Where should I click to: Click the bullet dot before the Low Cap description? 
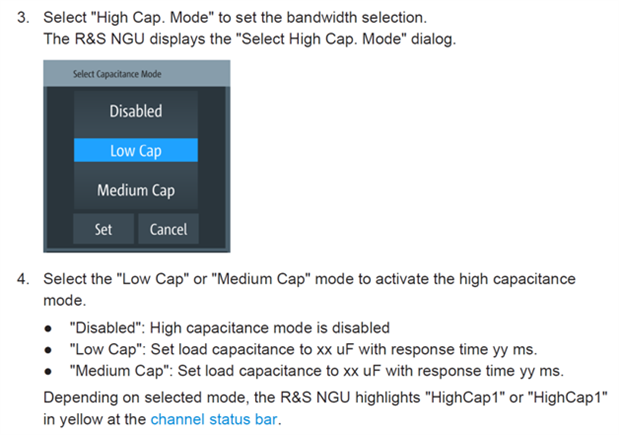pyautogui.click(x=49, y=350)
